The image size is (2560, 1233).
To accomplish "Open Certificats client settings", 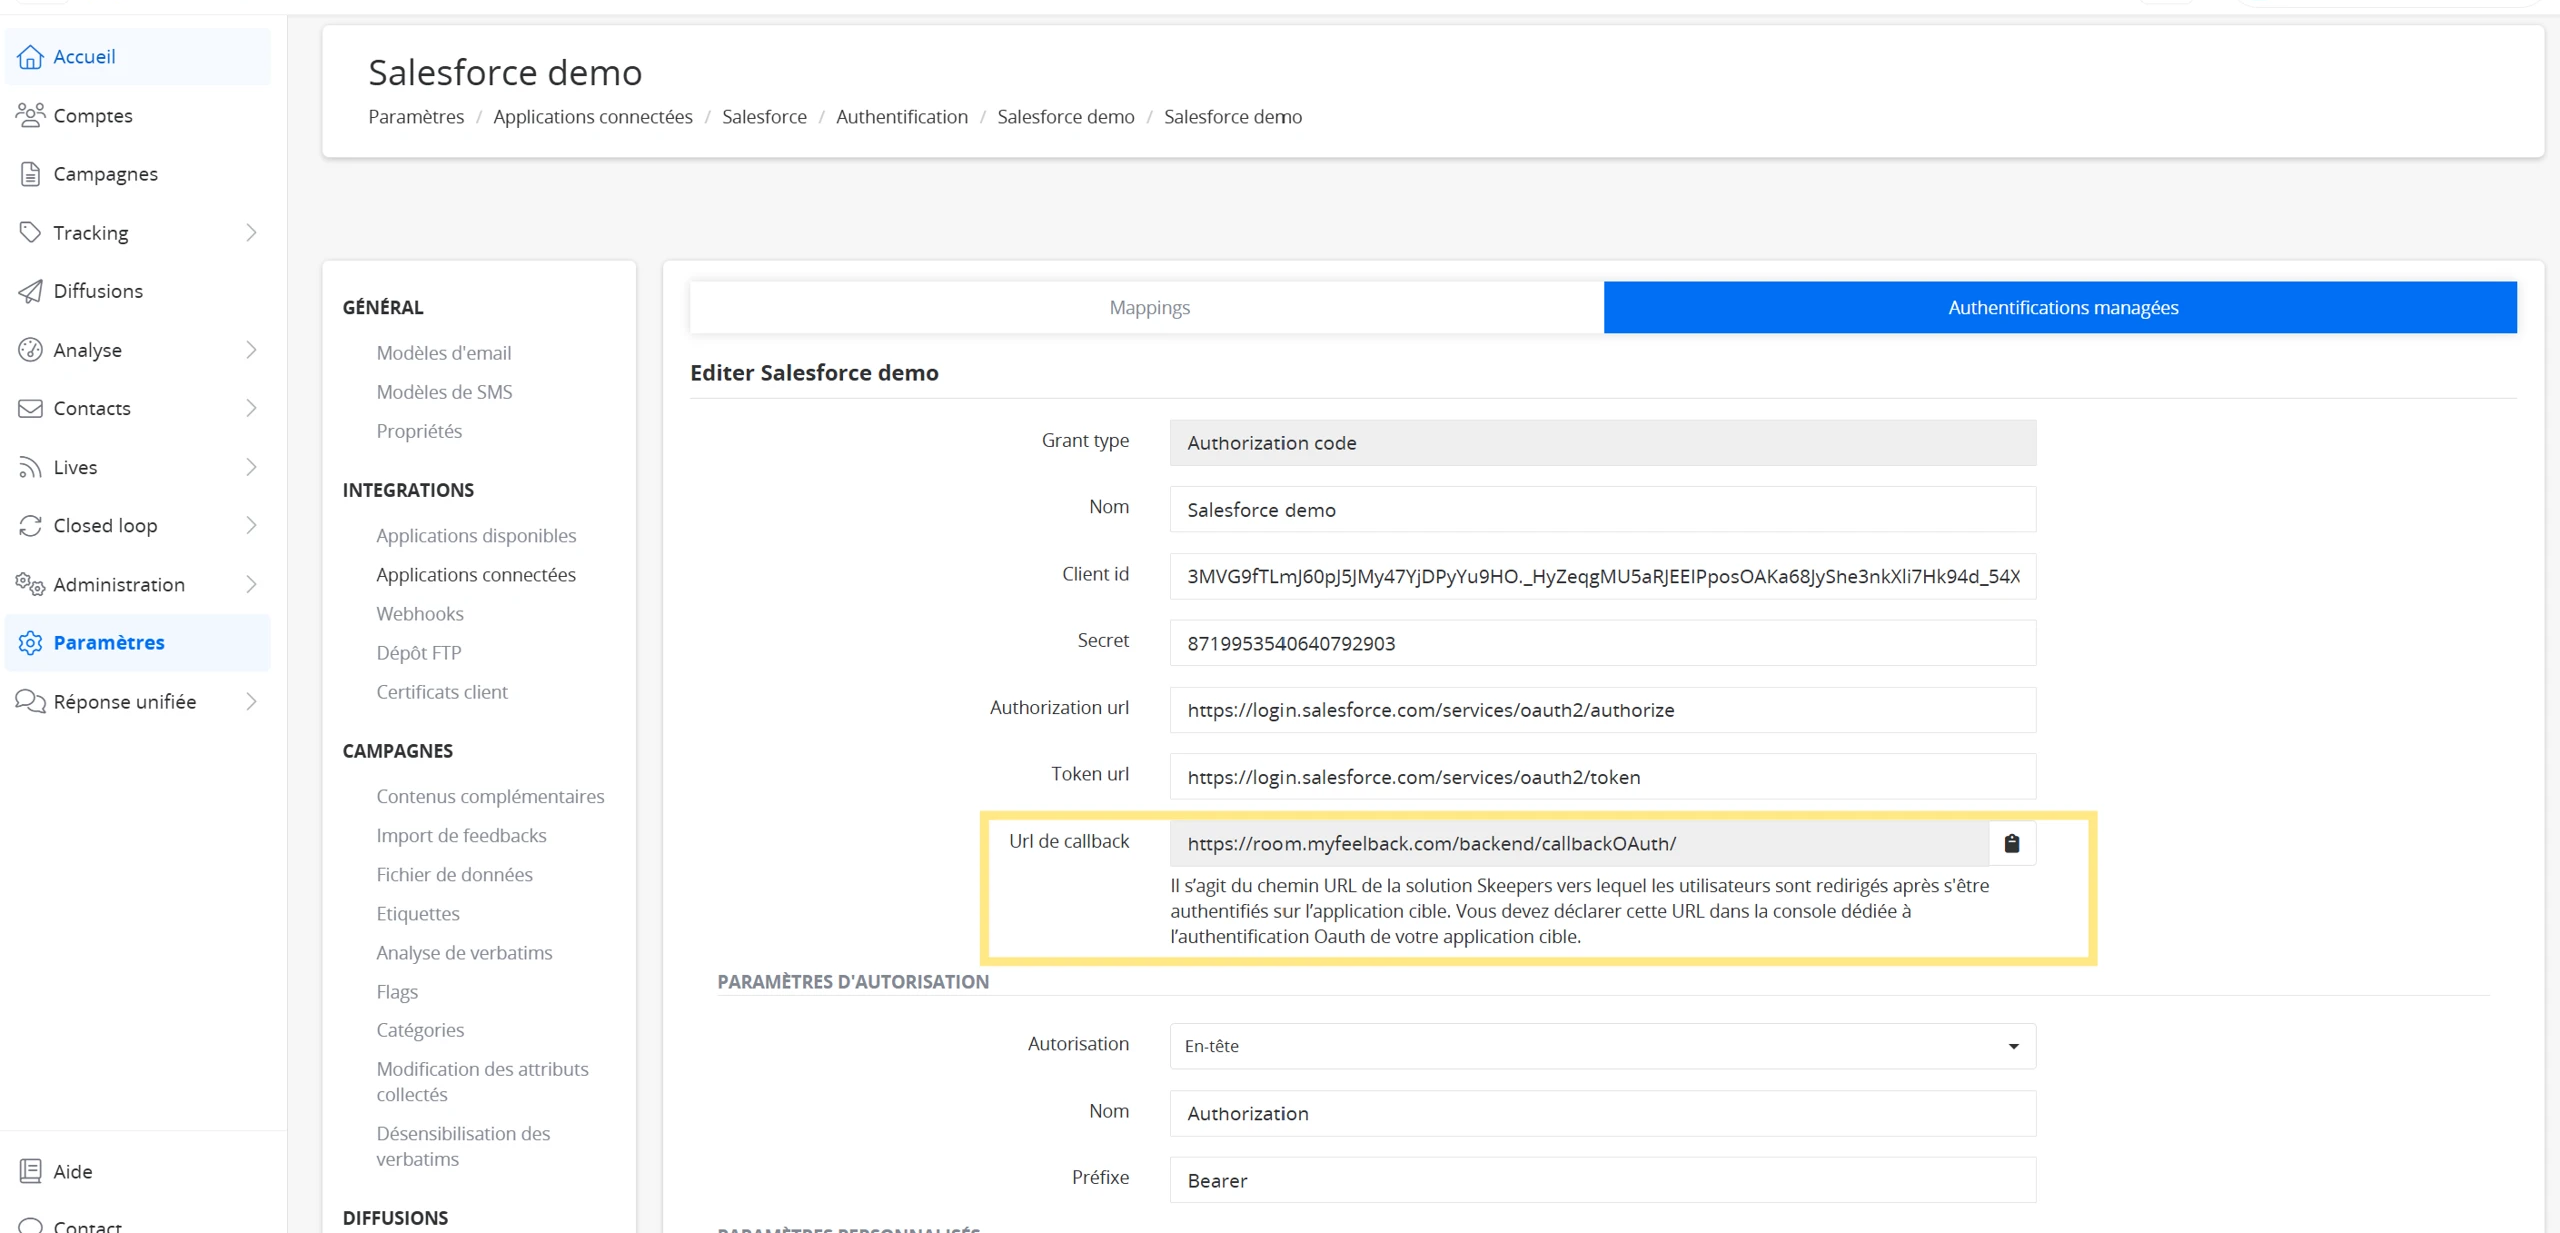I will coord(442,692).
